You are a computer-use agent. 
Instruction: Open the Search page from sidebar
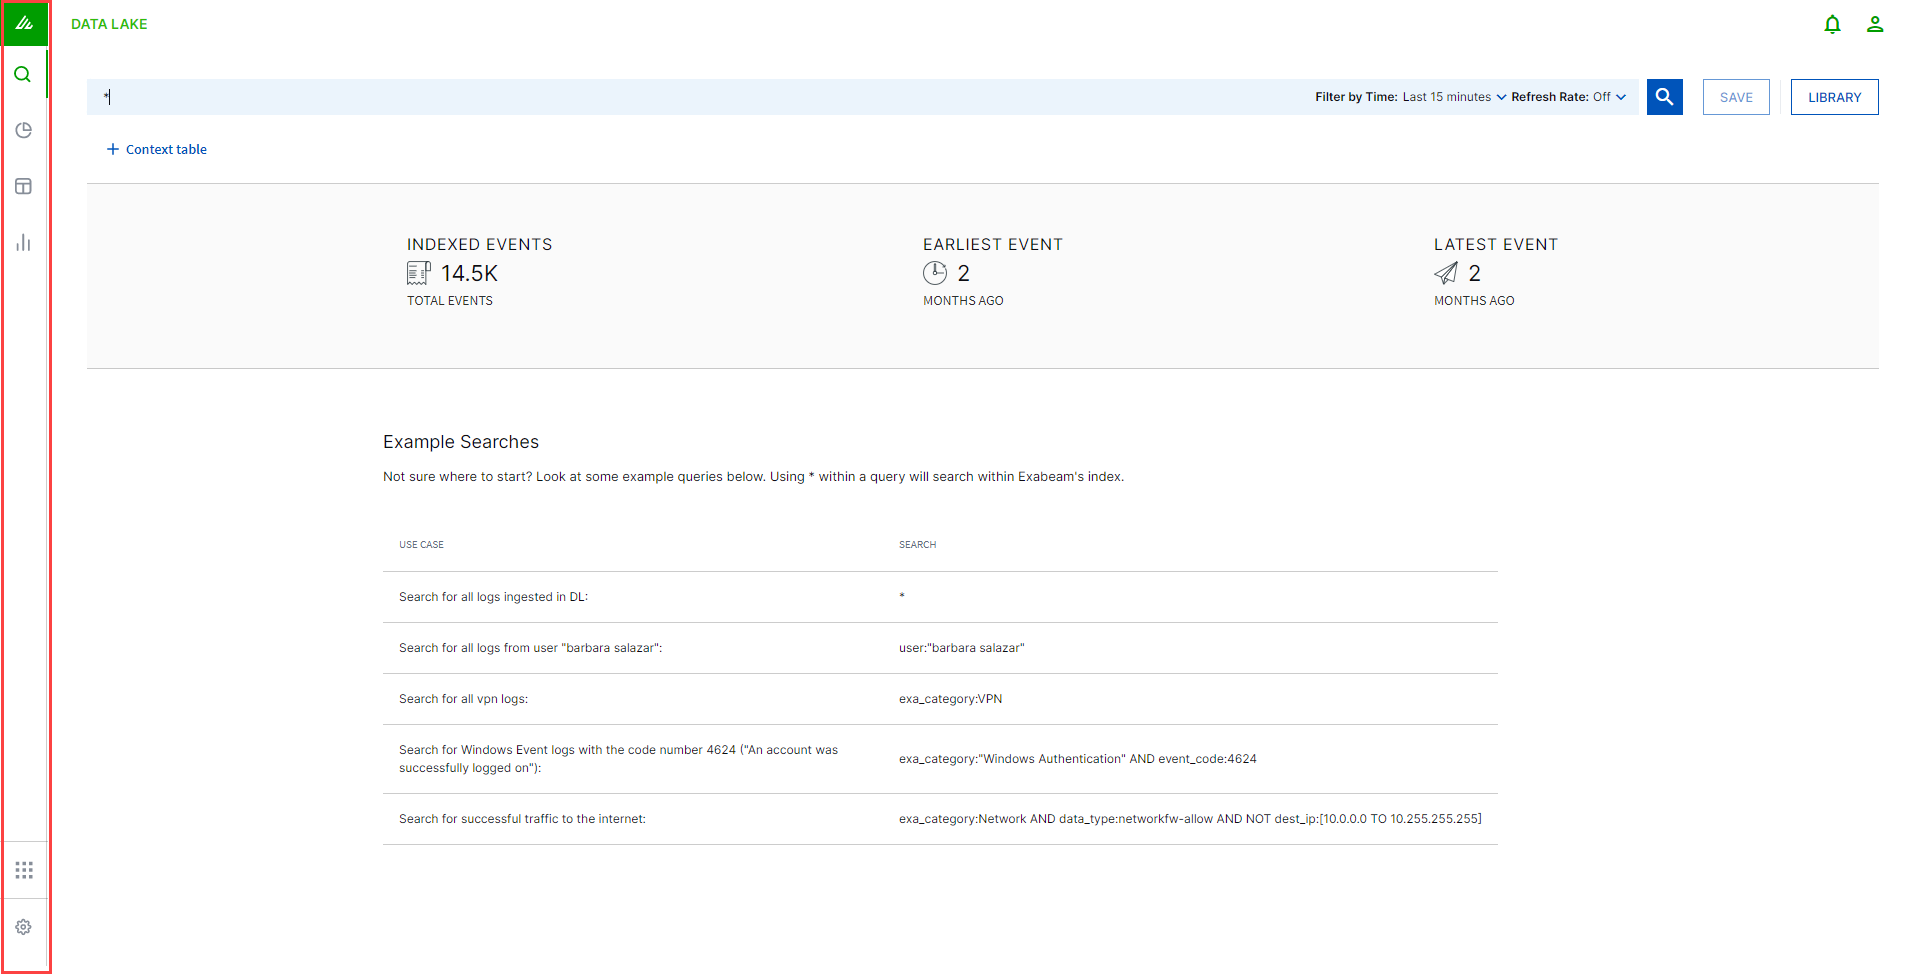pyautogui.click(x=23, y=75)
